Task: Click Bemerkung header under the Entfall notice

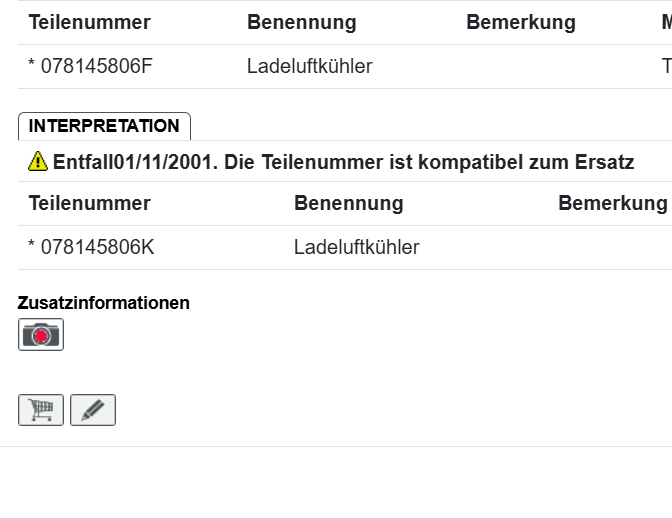Action: (611, 203)
